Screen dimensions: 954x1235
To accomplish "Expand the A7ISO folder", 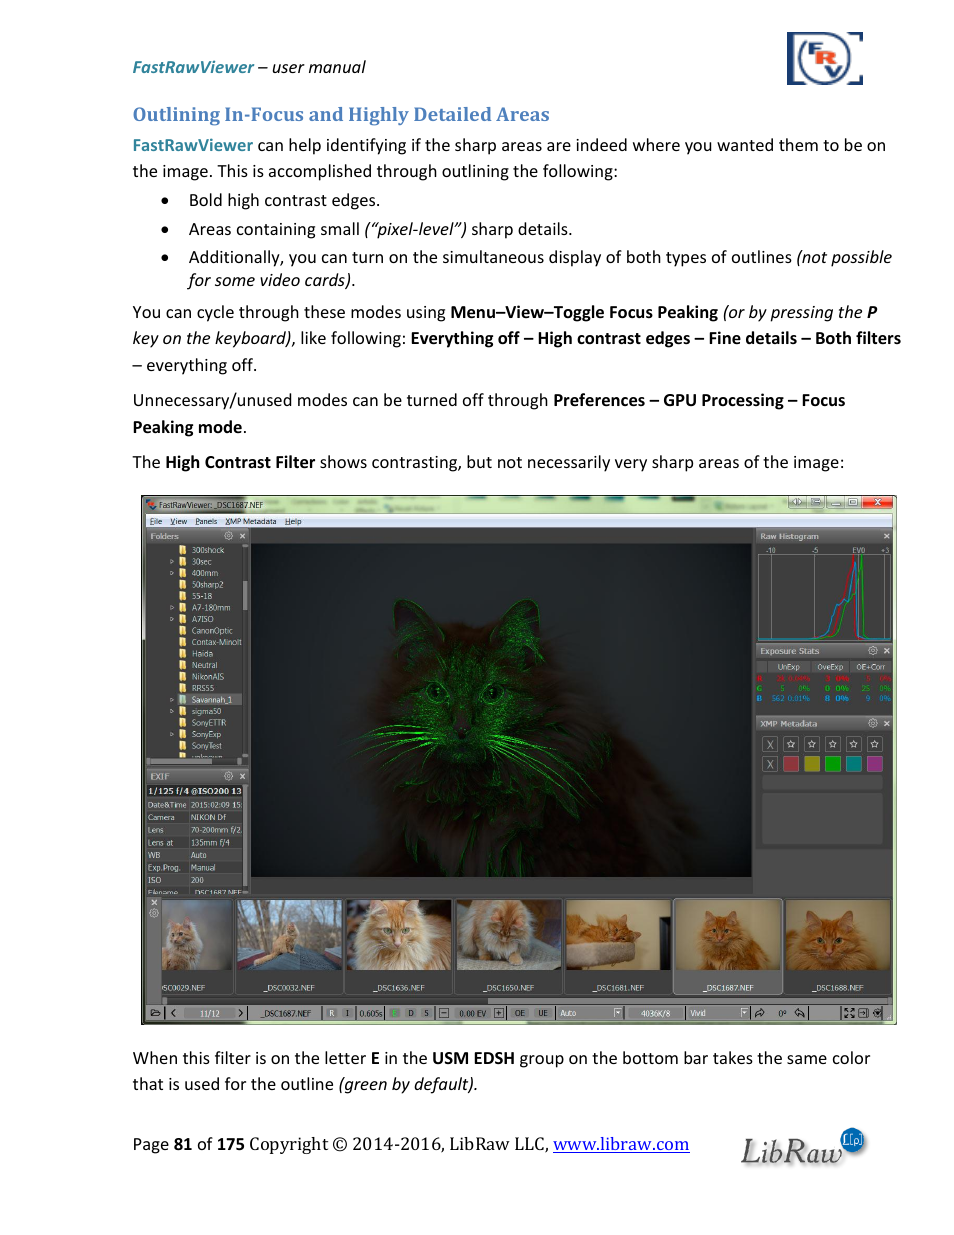I will (x=172, y=619).
